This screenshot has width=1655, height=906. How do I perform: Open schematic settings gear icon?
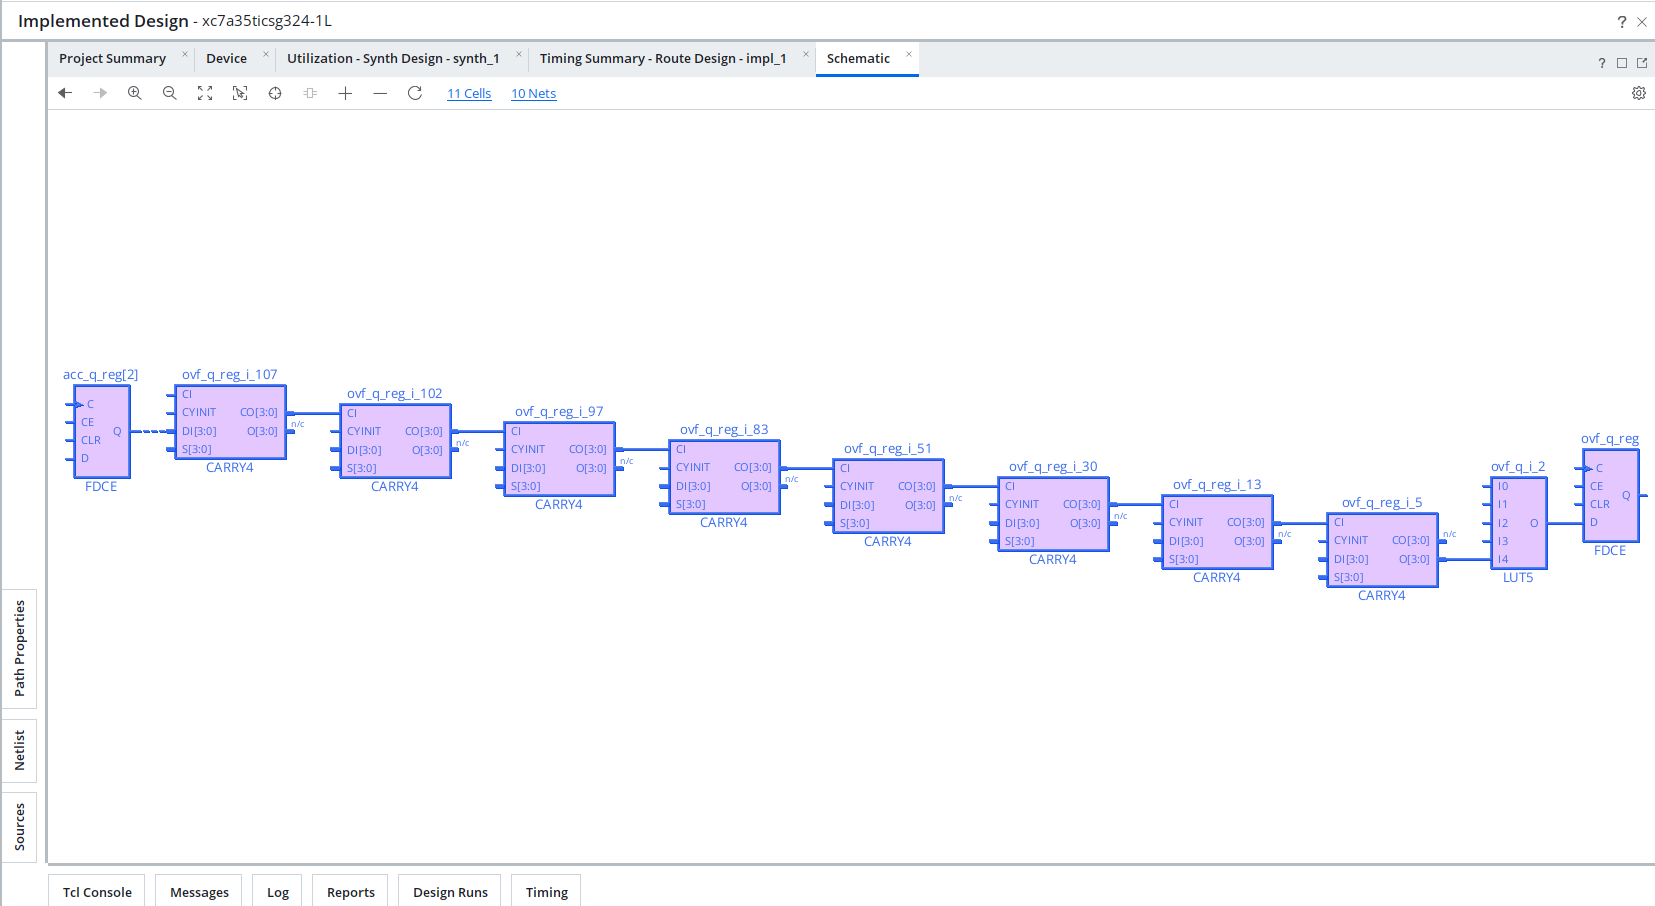[1639, 93]
